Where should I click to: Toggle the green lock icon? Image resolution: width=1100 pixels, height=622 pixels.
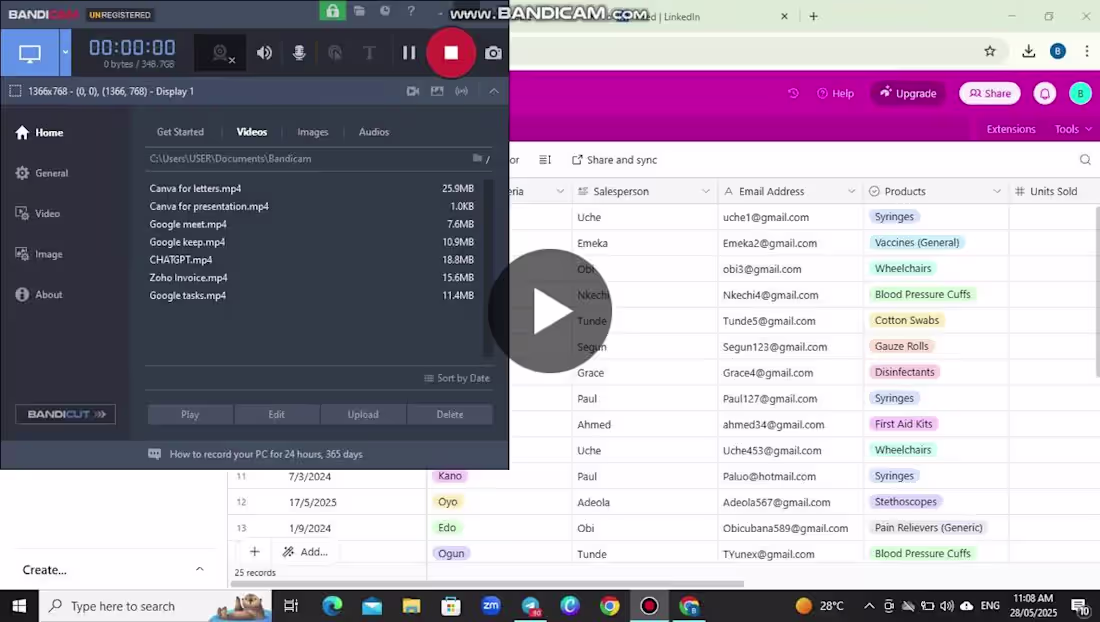click(332, 14)
